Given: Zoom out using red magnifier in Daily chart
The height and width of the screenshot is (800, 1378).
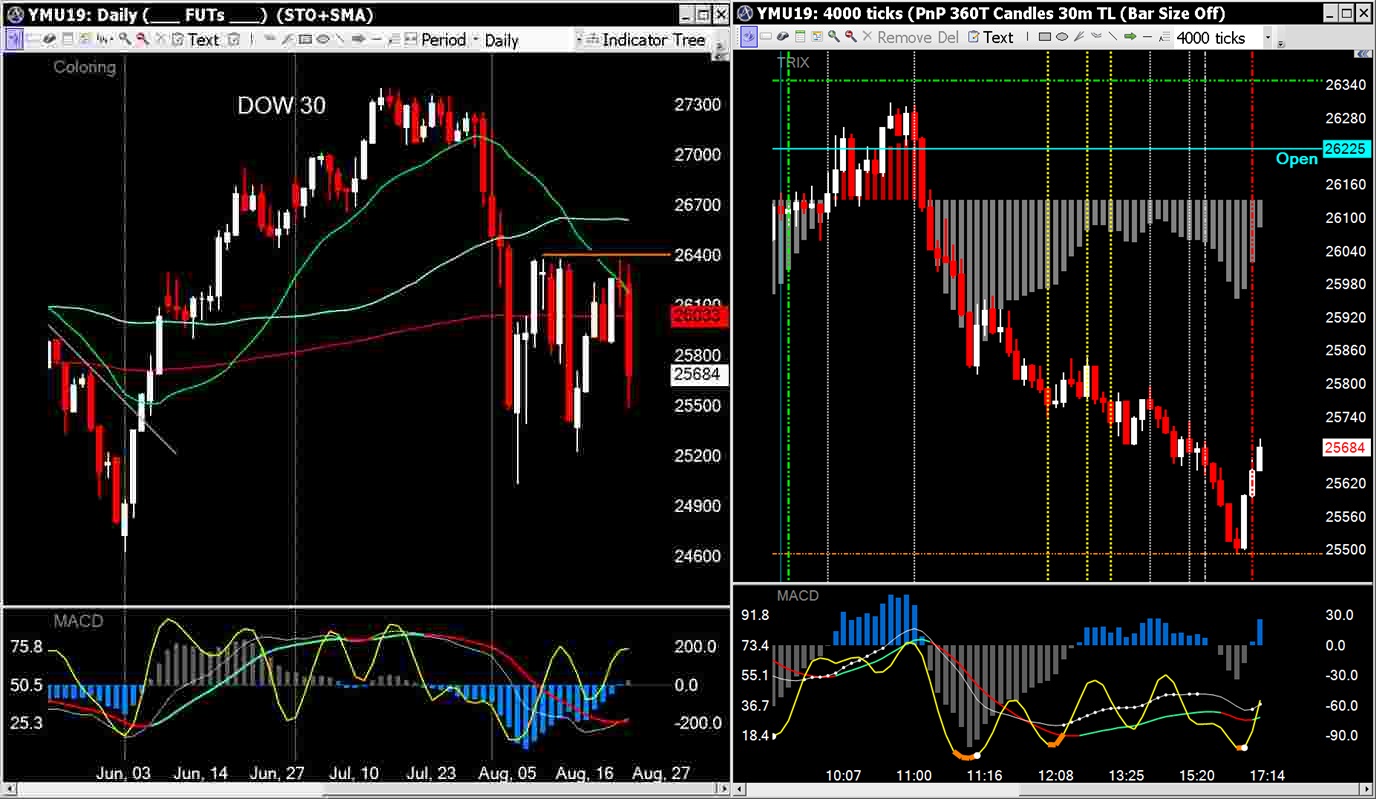Looking at the screenshot, I should point(143,40).
